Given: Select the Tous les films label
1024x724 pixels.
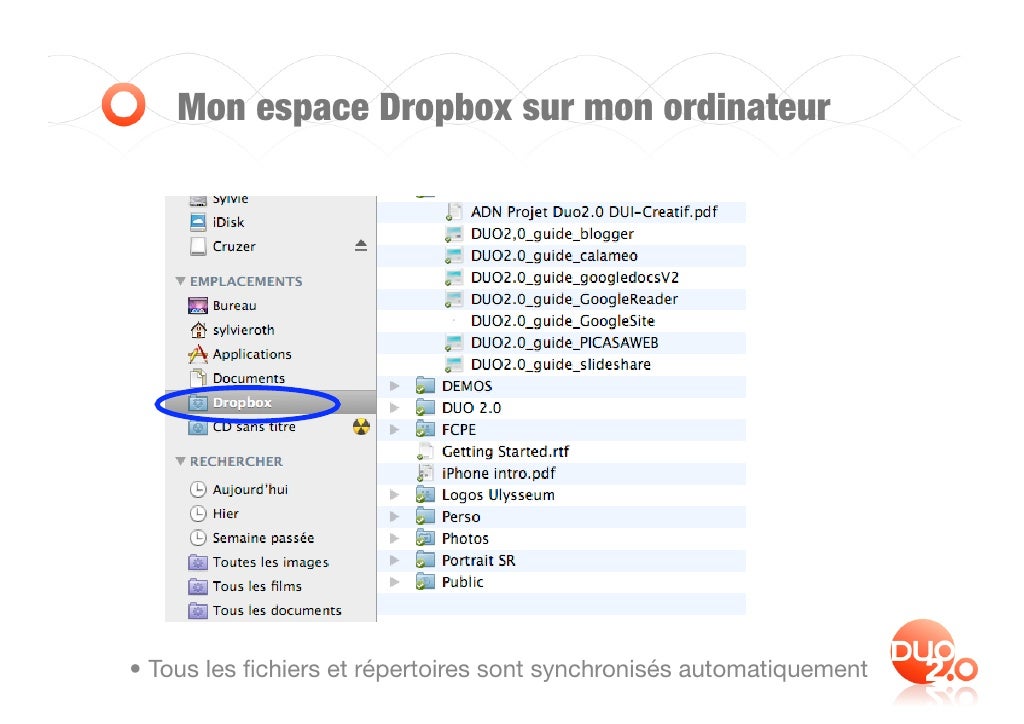Looking at the screenshot, I should (257, 586).
